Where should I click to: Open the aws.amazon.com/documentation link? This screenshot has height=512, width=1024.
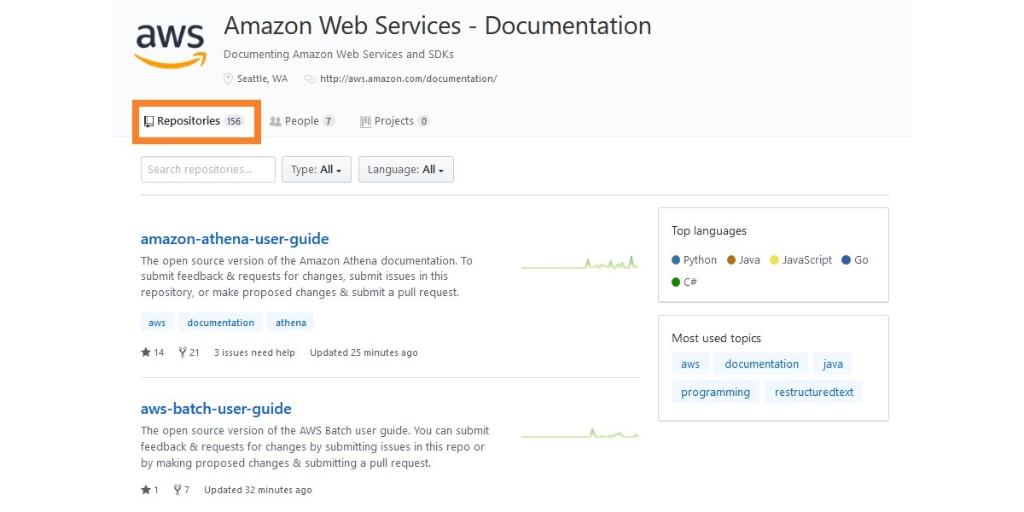point(408,78)
